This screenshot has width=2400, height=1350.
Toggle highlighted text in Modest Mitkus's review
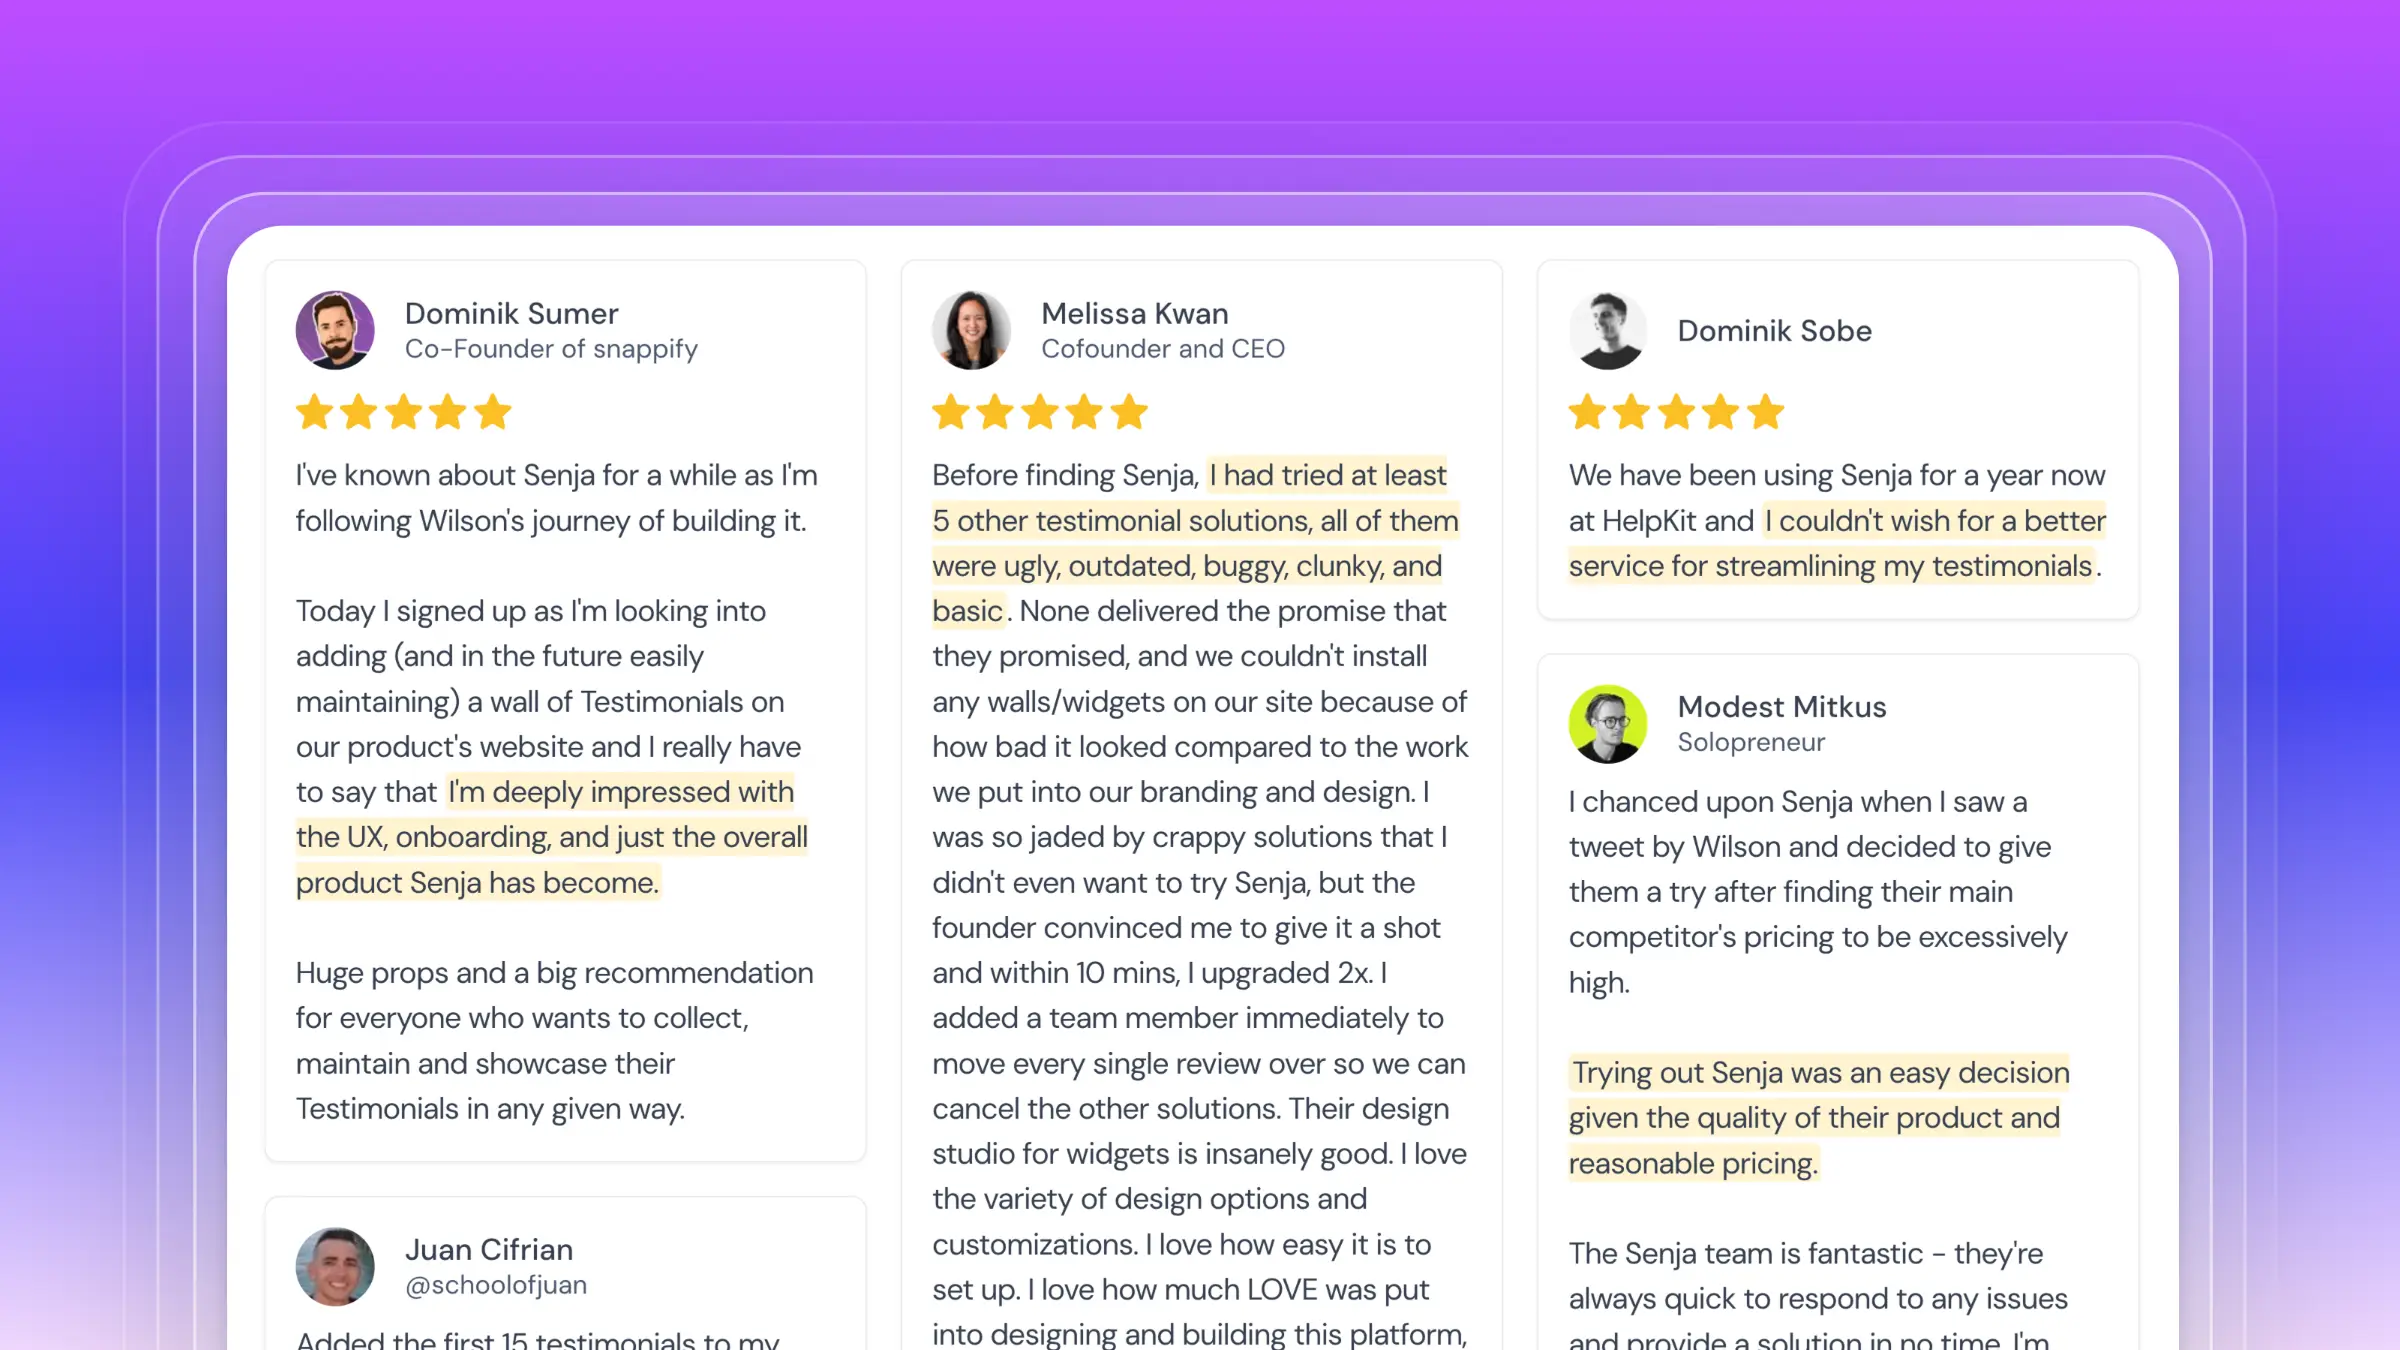(1816, 1119)
